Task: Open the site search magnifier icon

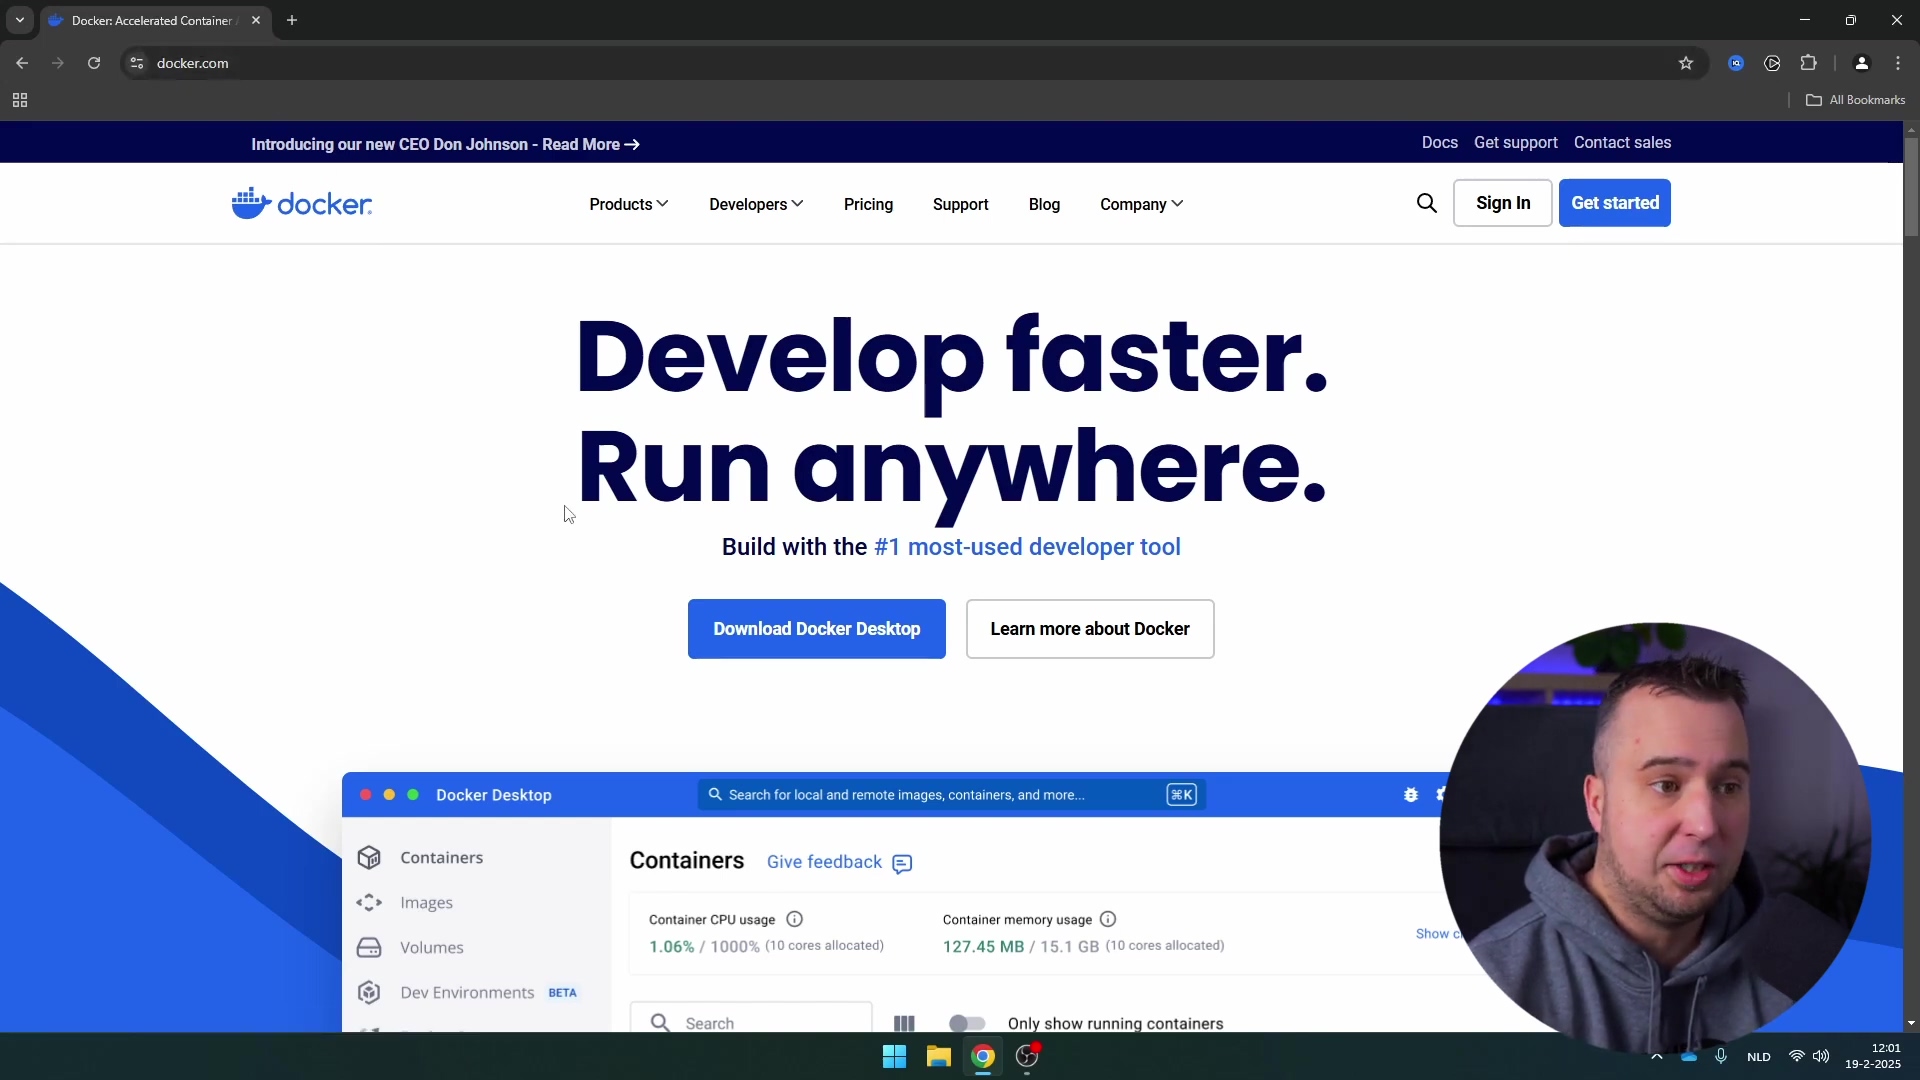Action: click(1426, 203)
